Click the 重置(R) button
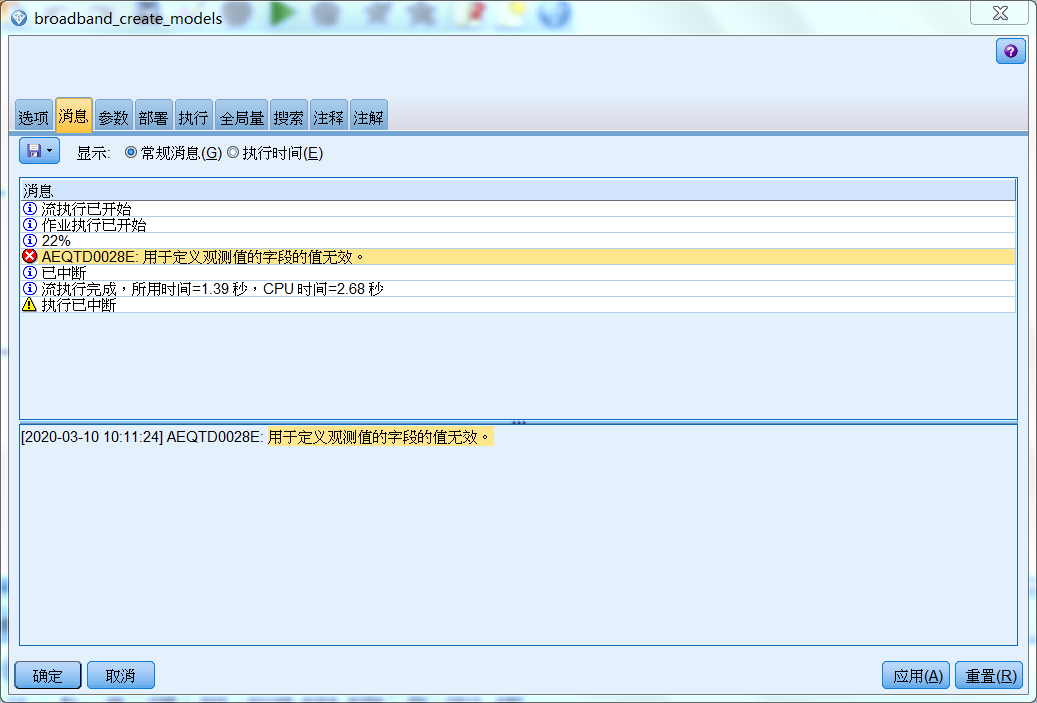 click(989, 675)
